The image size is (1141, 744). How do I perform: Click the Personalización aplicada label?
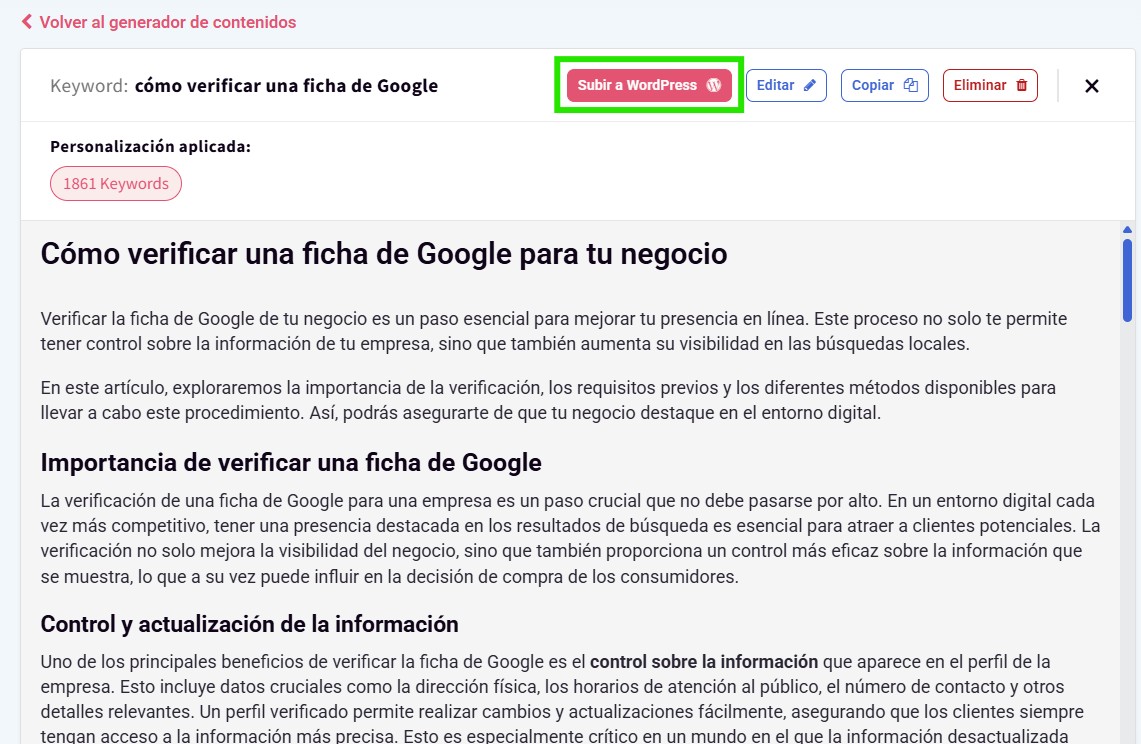coord(151,146)
